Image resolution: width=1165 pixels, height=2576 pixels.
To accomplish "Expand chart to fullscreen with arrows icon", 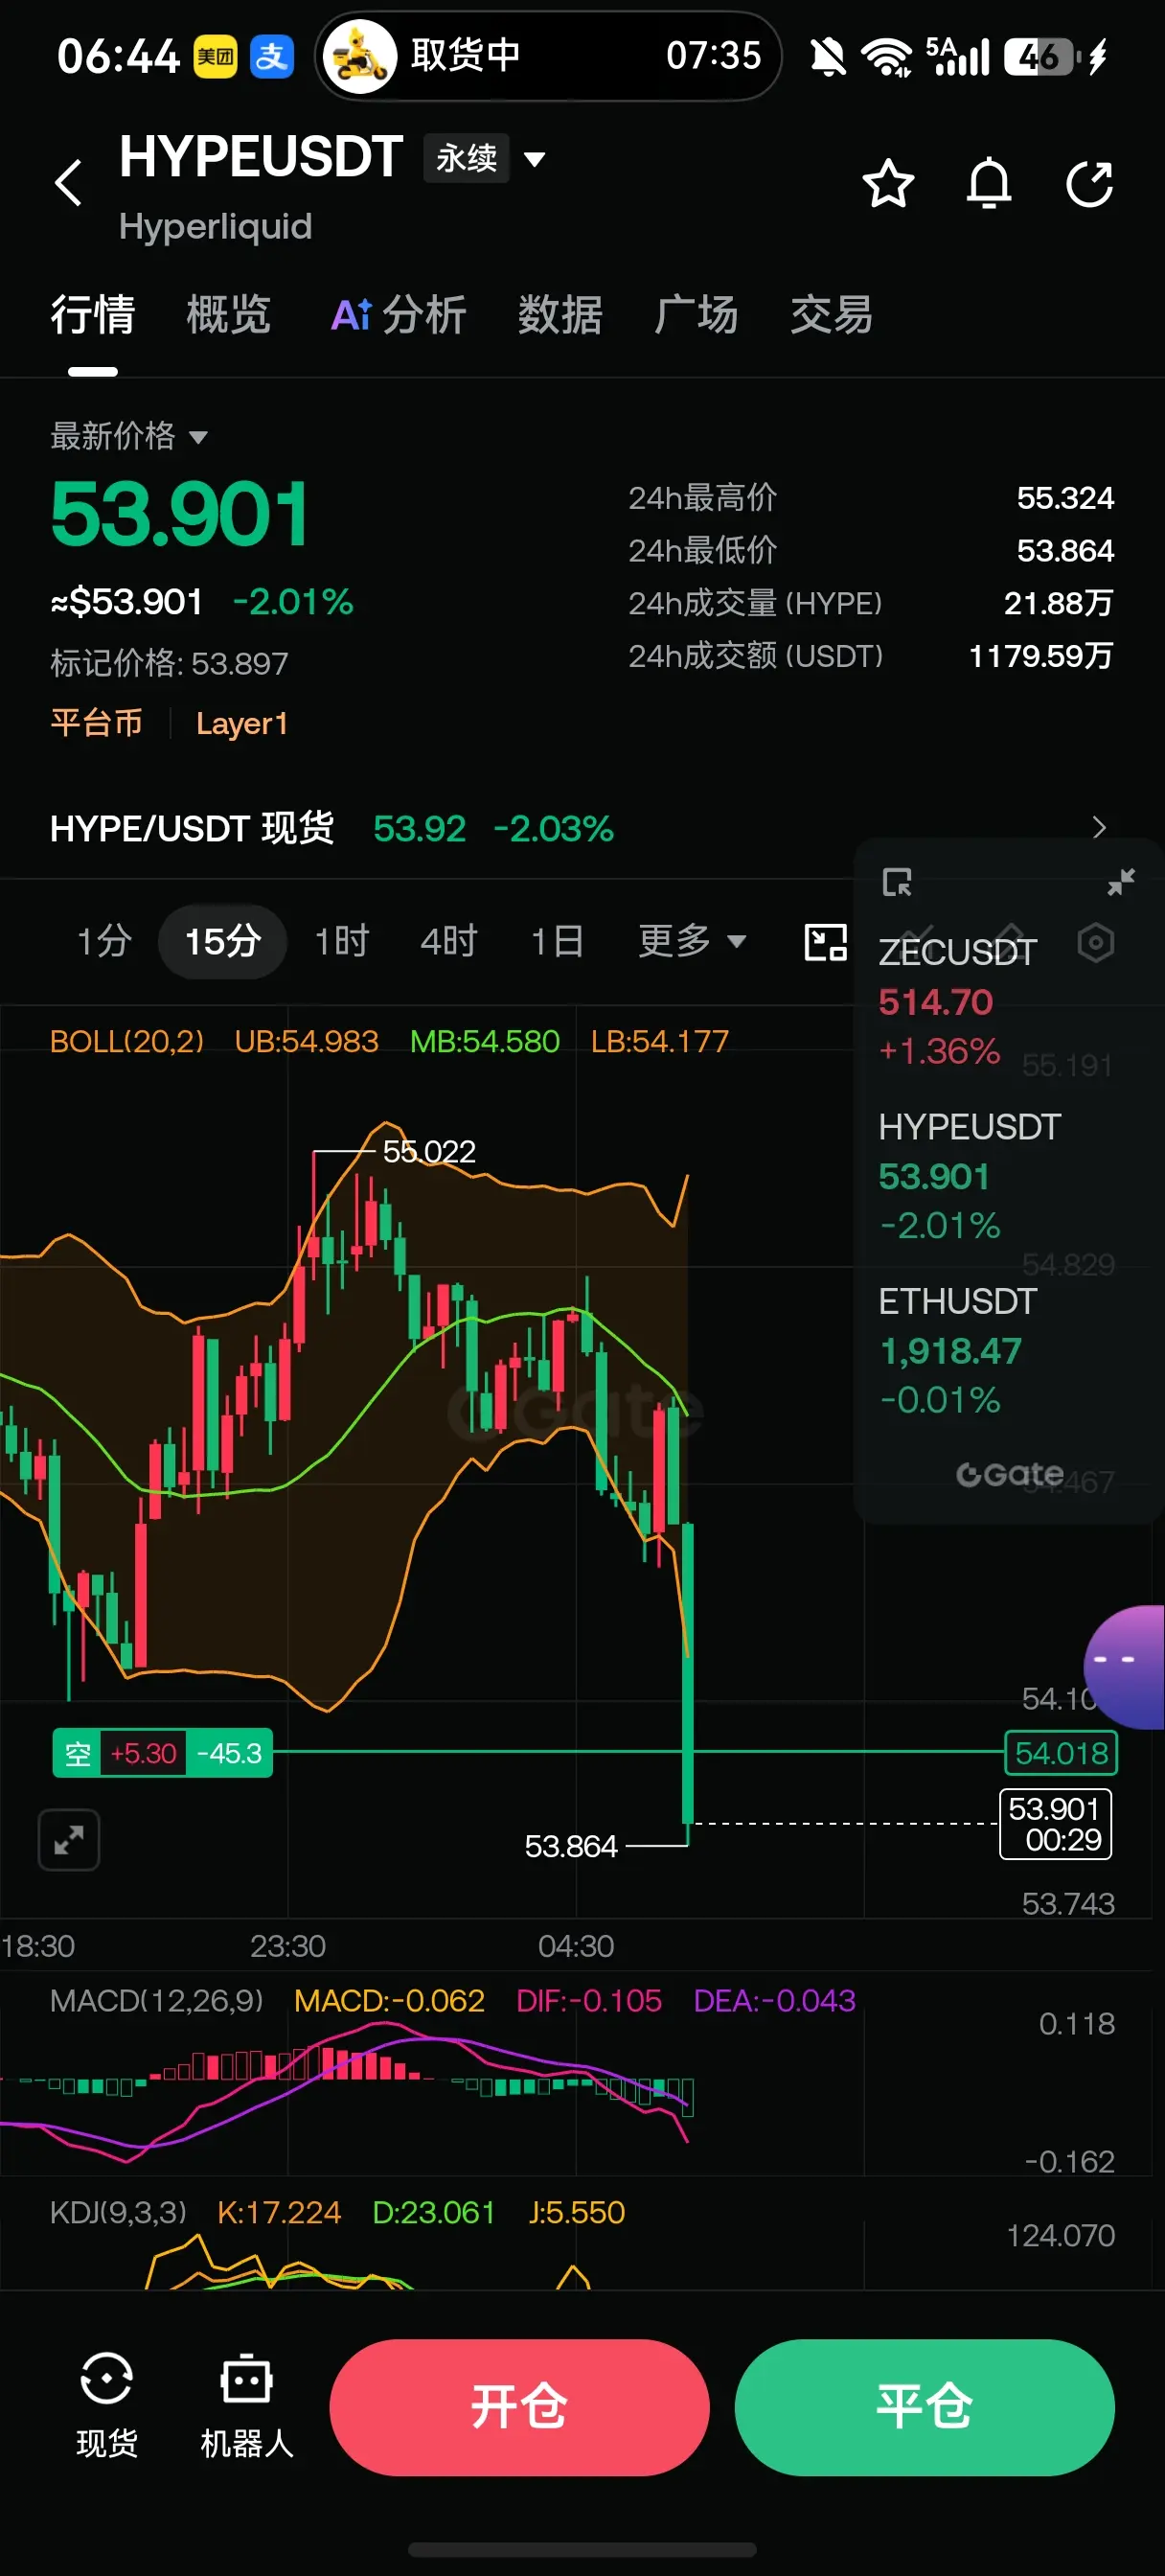I will click(x=69, y=1839).
